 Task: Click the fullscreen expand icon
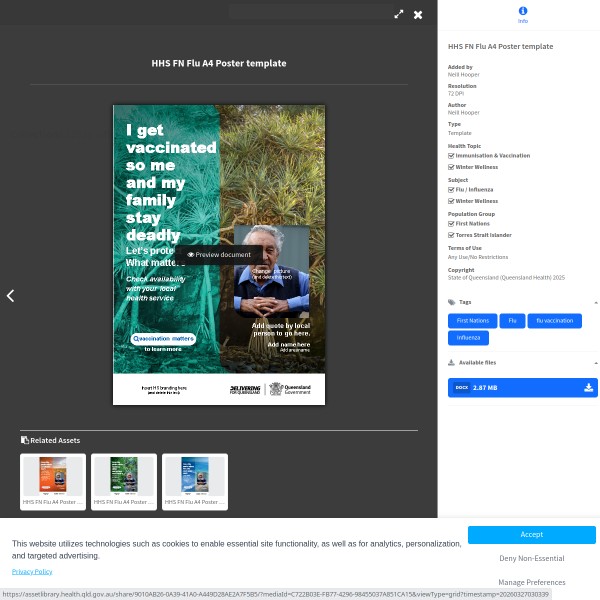coord(399,14)
